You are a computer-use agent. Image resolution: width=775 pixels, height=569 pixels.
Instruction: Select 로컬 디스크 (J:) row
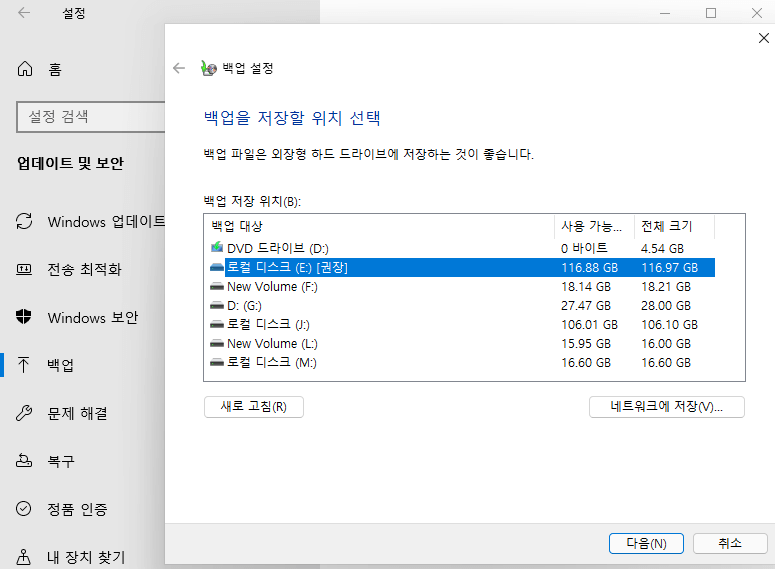(462, 324)
